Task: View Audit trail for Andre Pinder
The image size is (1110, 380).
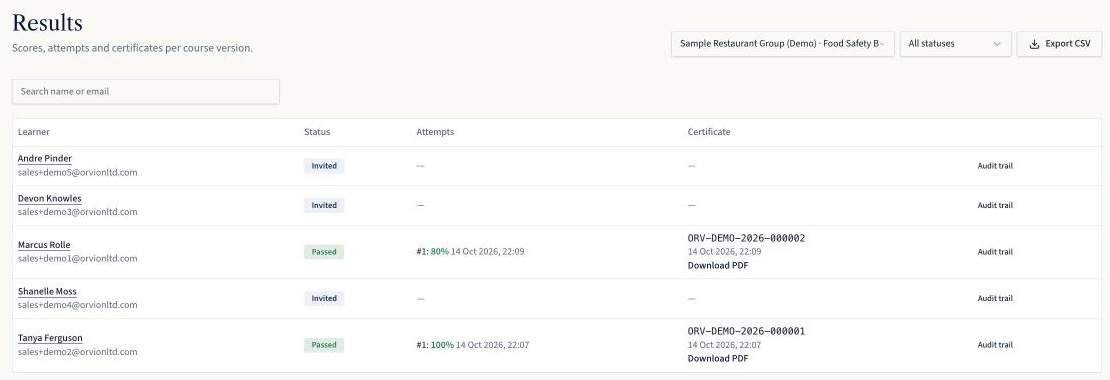Action: coord(995,166)
